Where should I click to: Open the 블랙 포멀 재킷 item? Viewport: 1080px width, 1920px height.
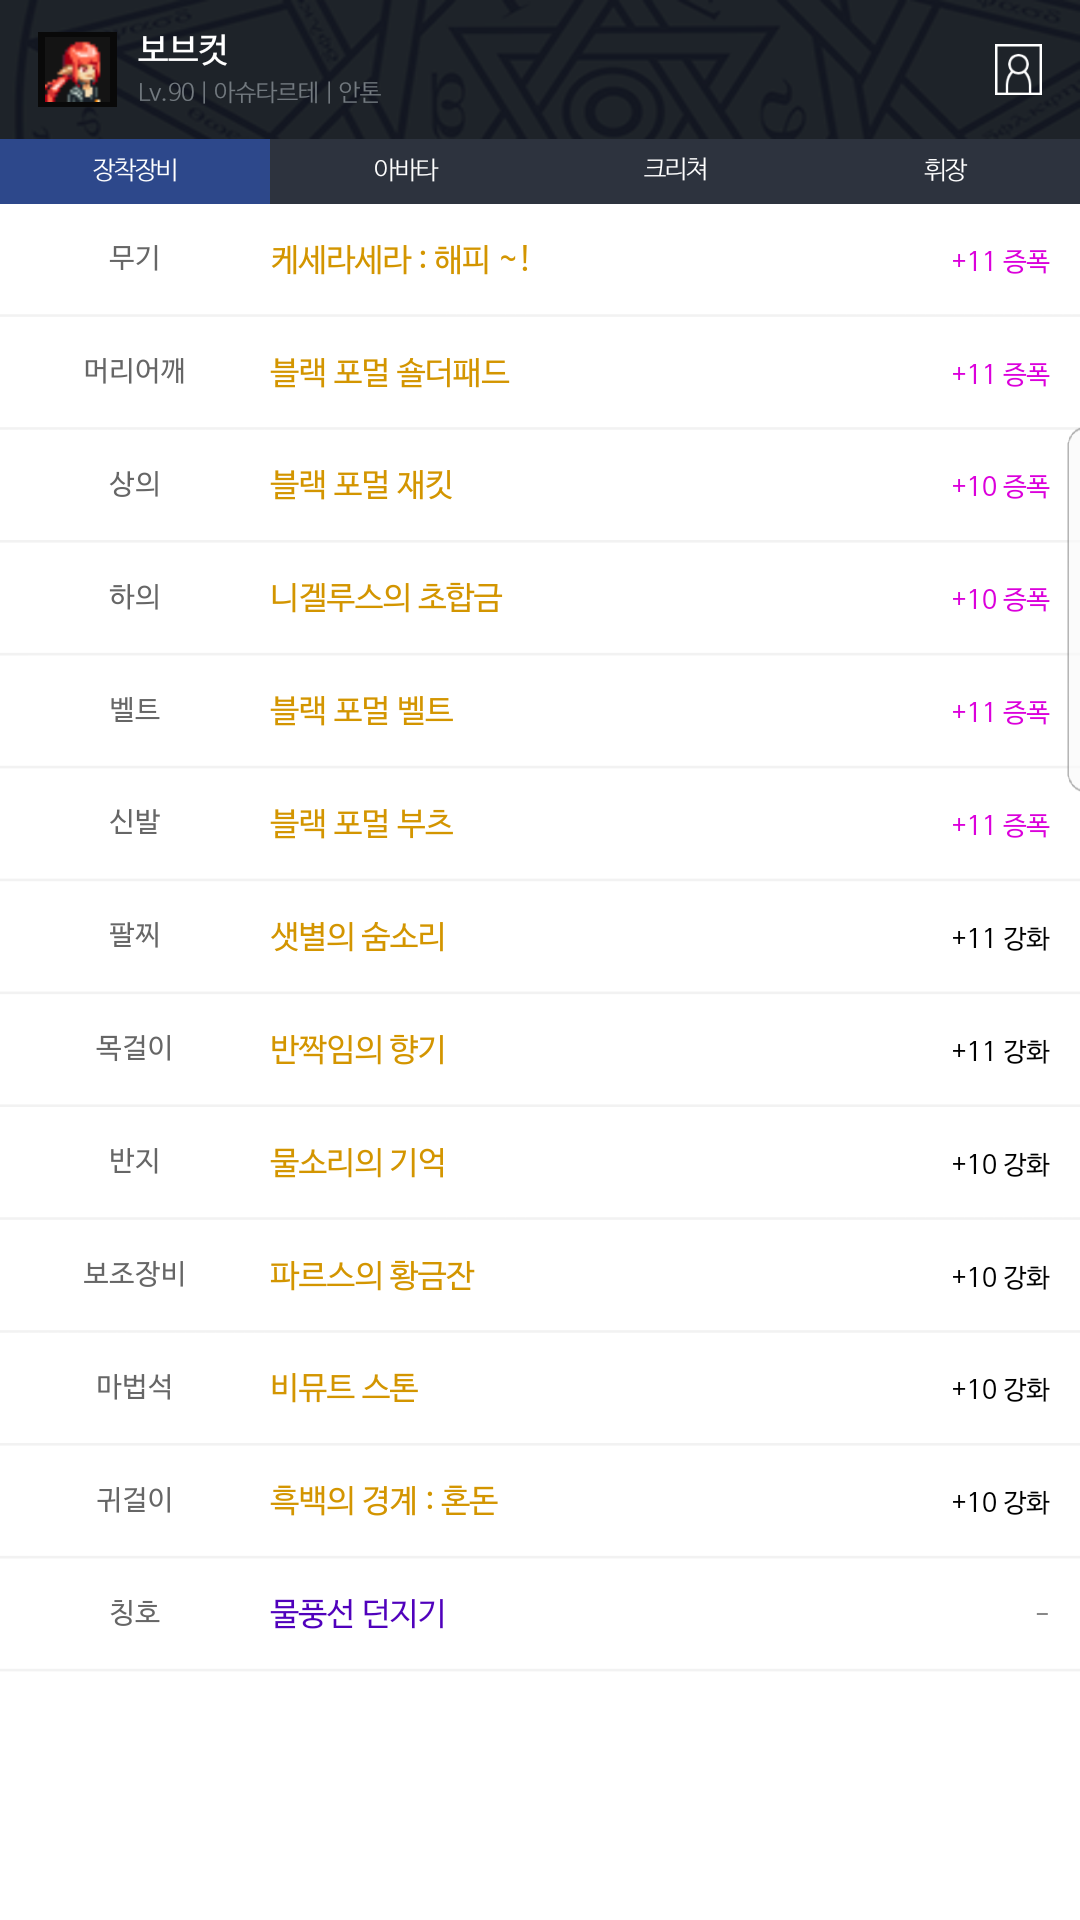coord(361,486)
